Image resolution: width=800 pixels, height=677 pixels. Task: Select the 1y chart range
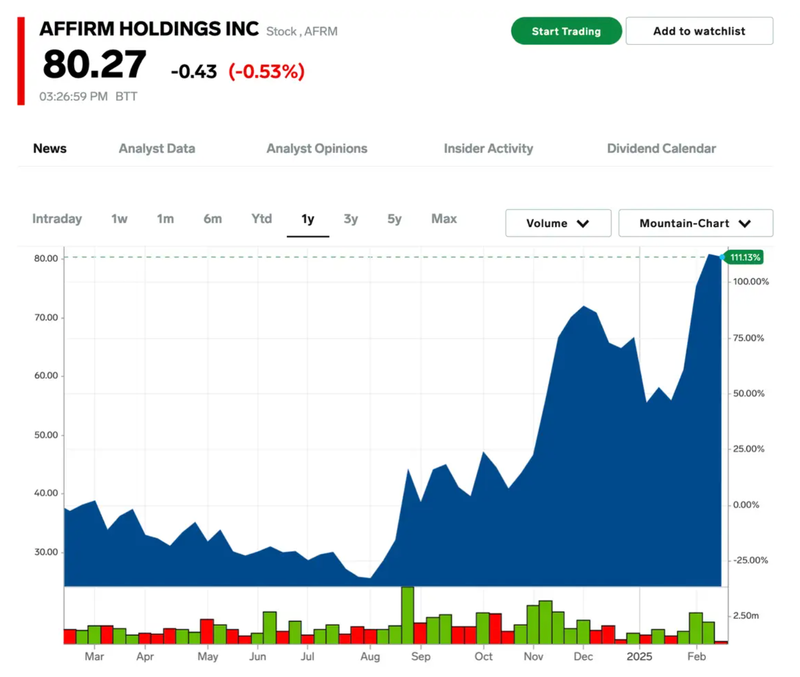[x=308, y=219]
